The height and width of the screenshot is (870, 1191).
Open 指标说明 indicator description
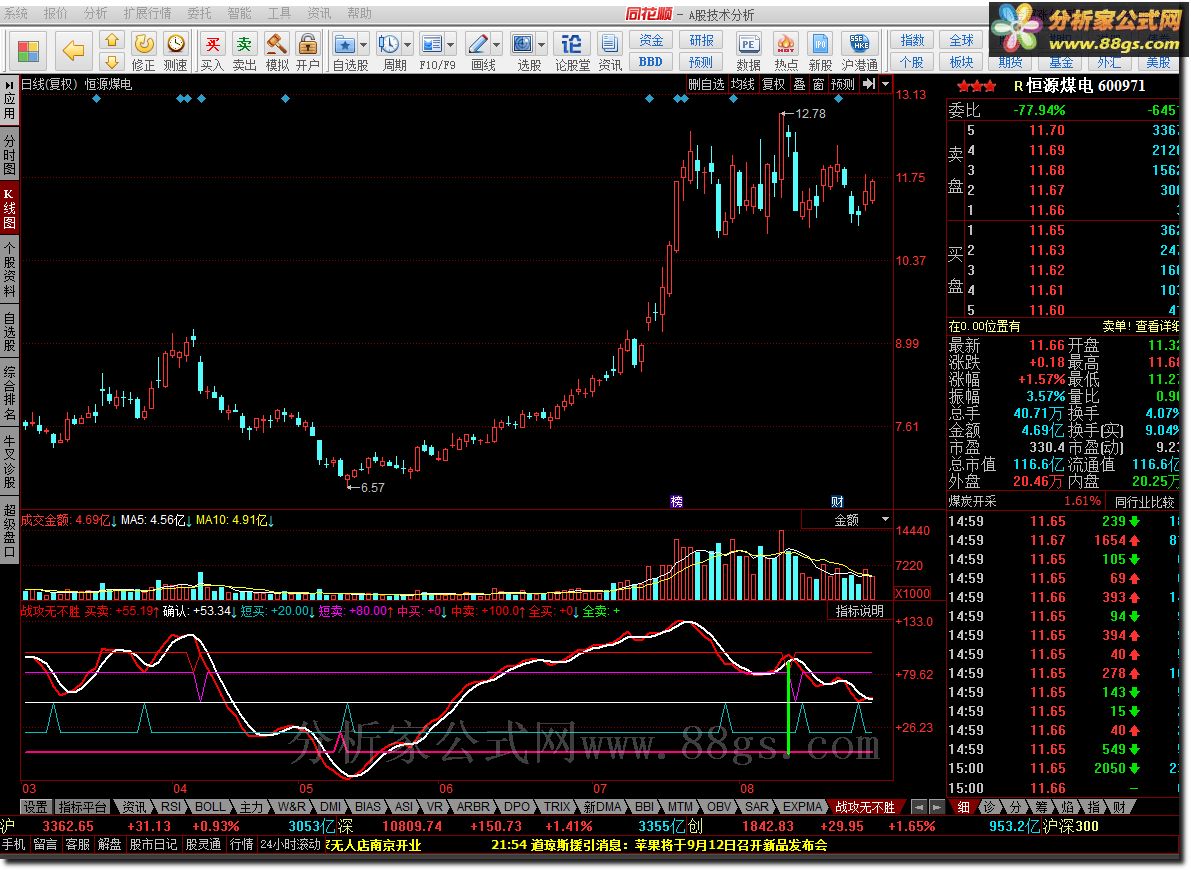click(859, 611)
